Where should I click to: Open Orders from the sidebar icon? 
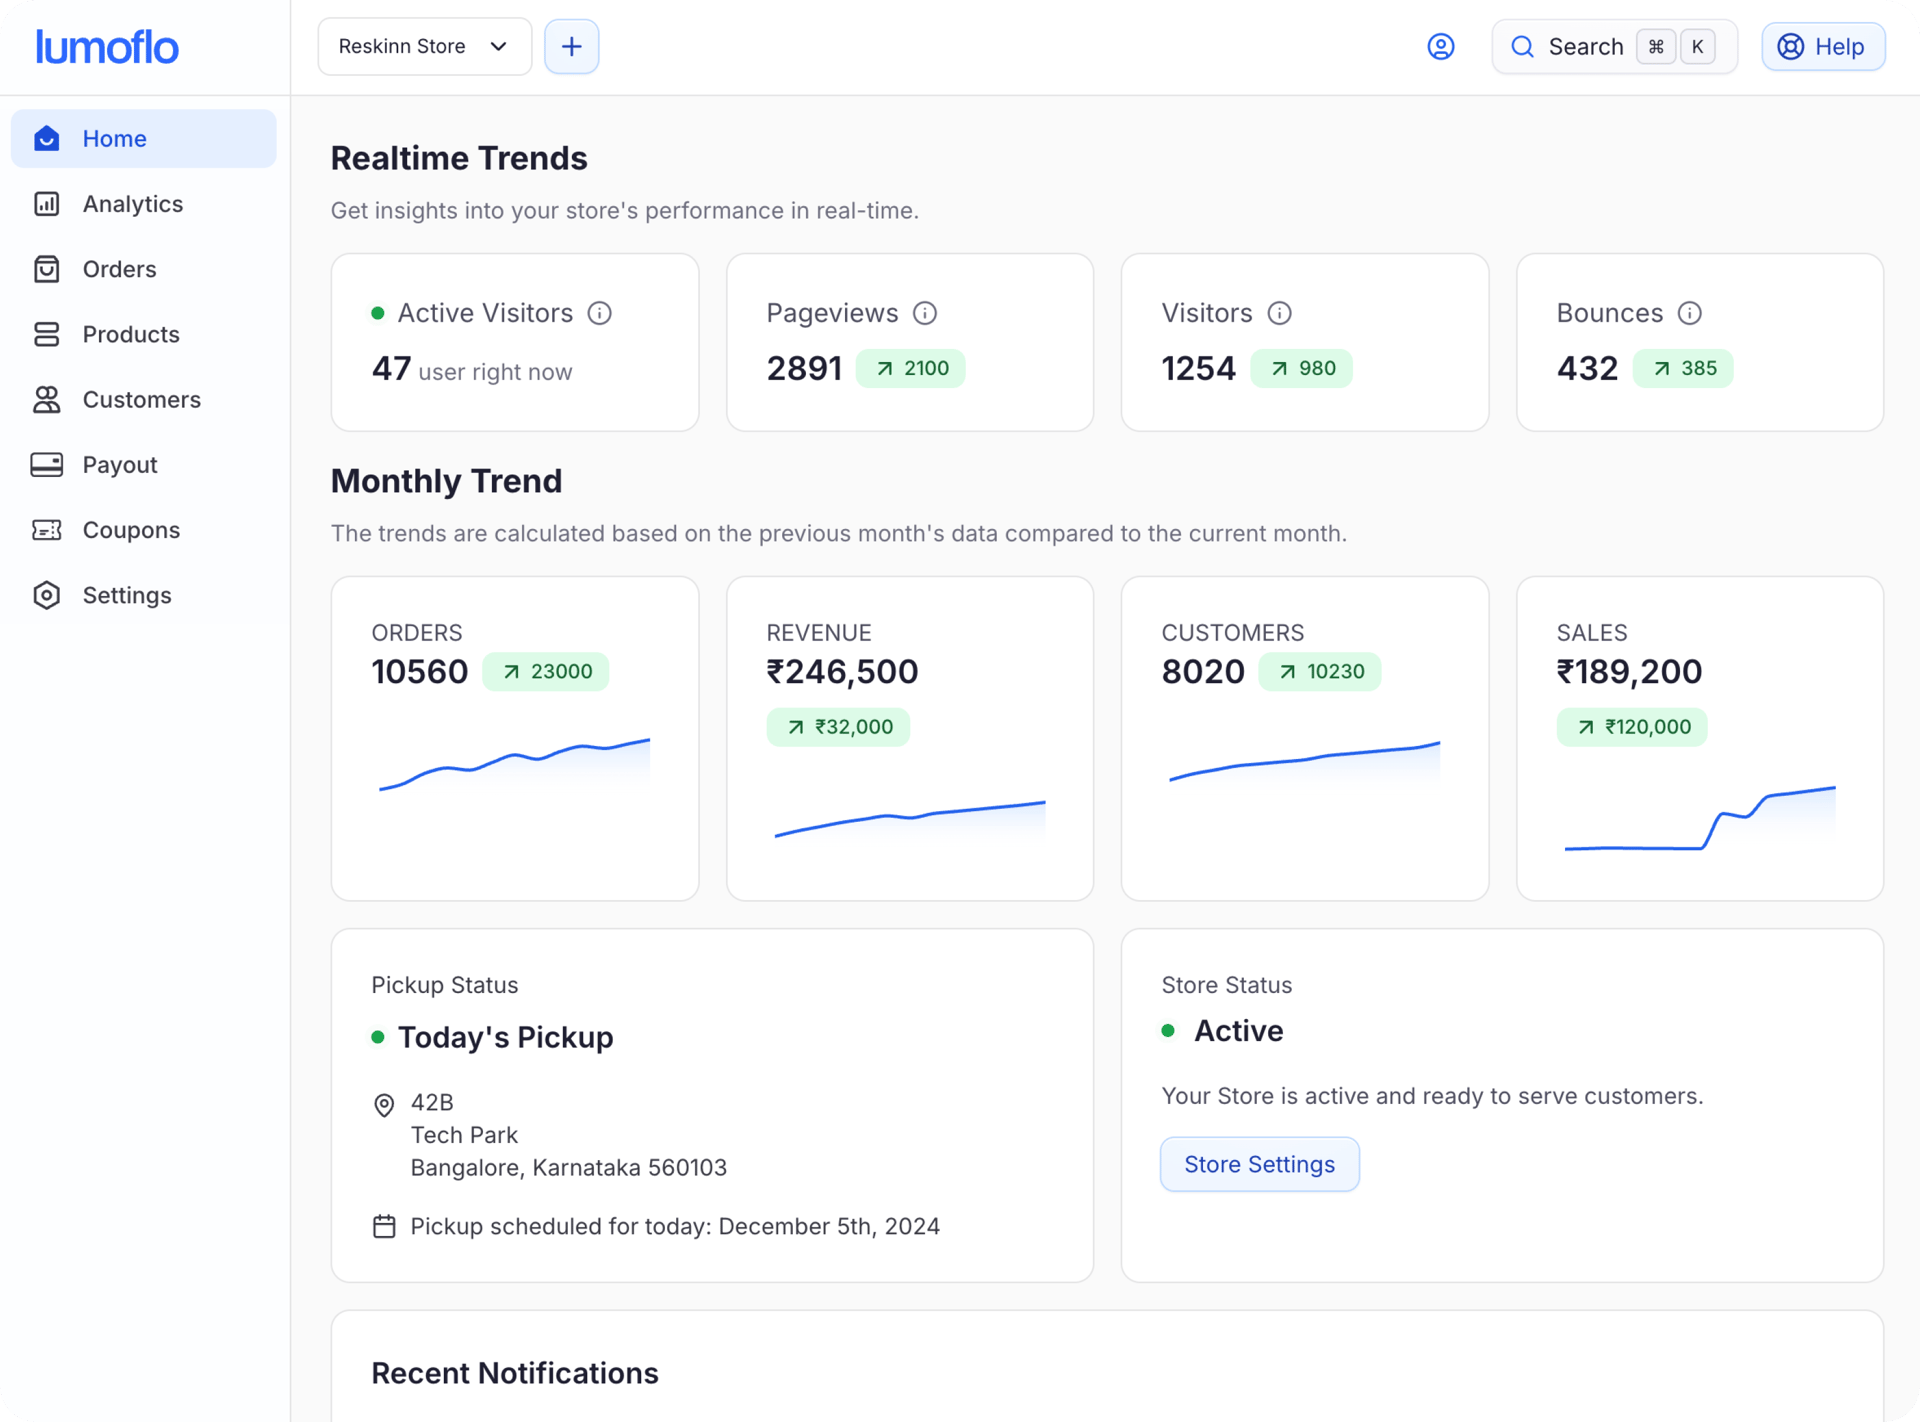[x=47, y=269]
